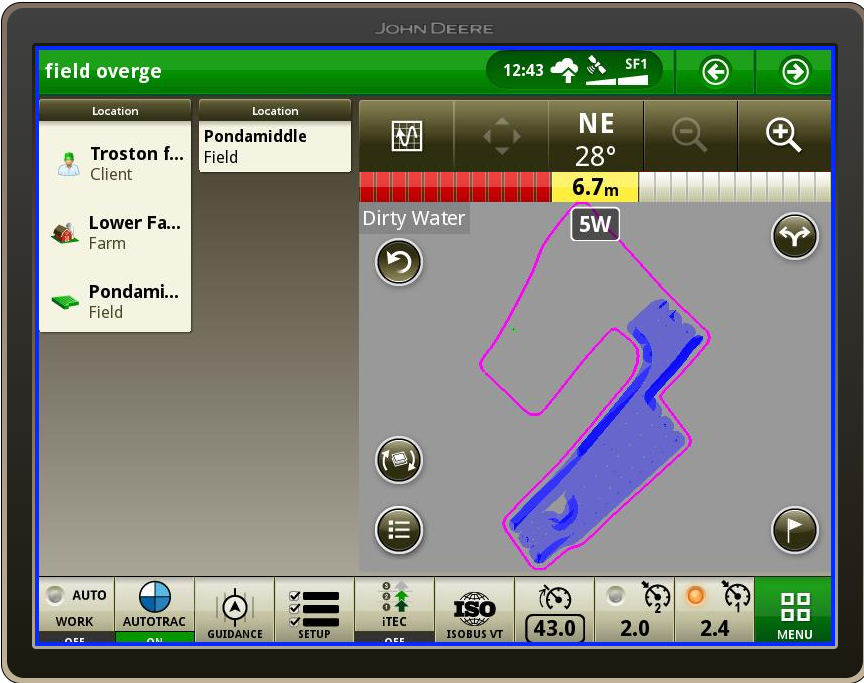The height and width of the screenshot is (683, 864).
Task: Open the SETUP checklist shortcut
Action: pyautogui.click(x=314, y=610)
